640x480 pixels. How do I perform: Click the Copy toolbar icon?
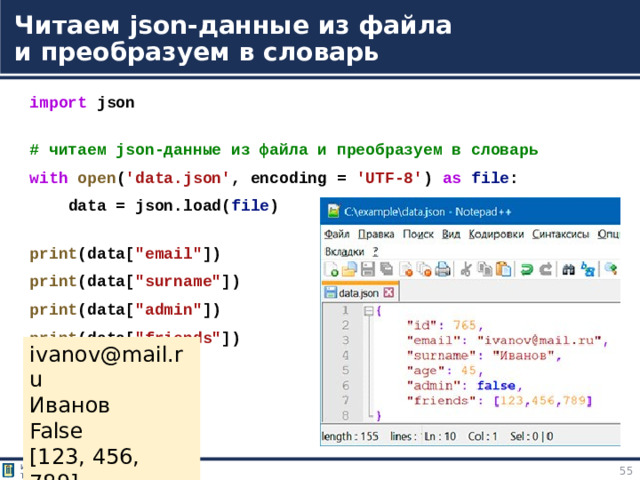click(x=485, y=269)
